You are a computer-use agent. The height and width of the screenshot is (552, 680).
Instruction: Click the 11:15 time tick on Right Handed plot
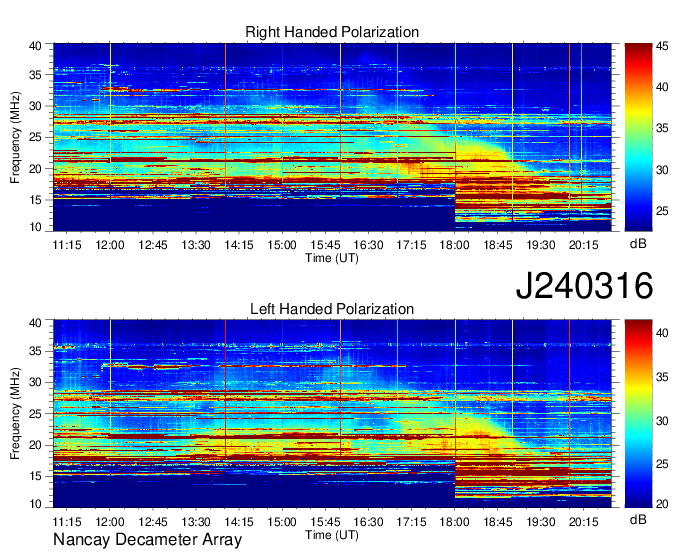point(67,245)
